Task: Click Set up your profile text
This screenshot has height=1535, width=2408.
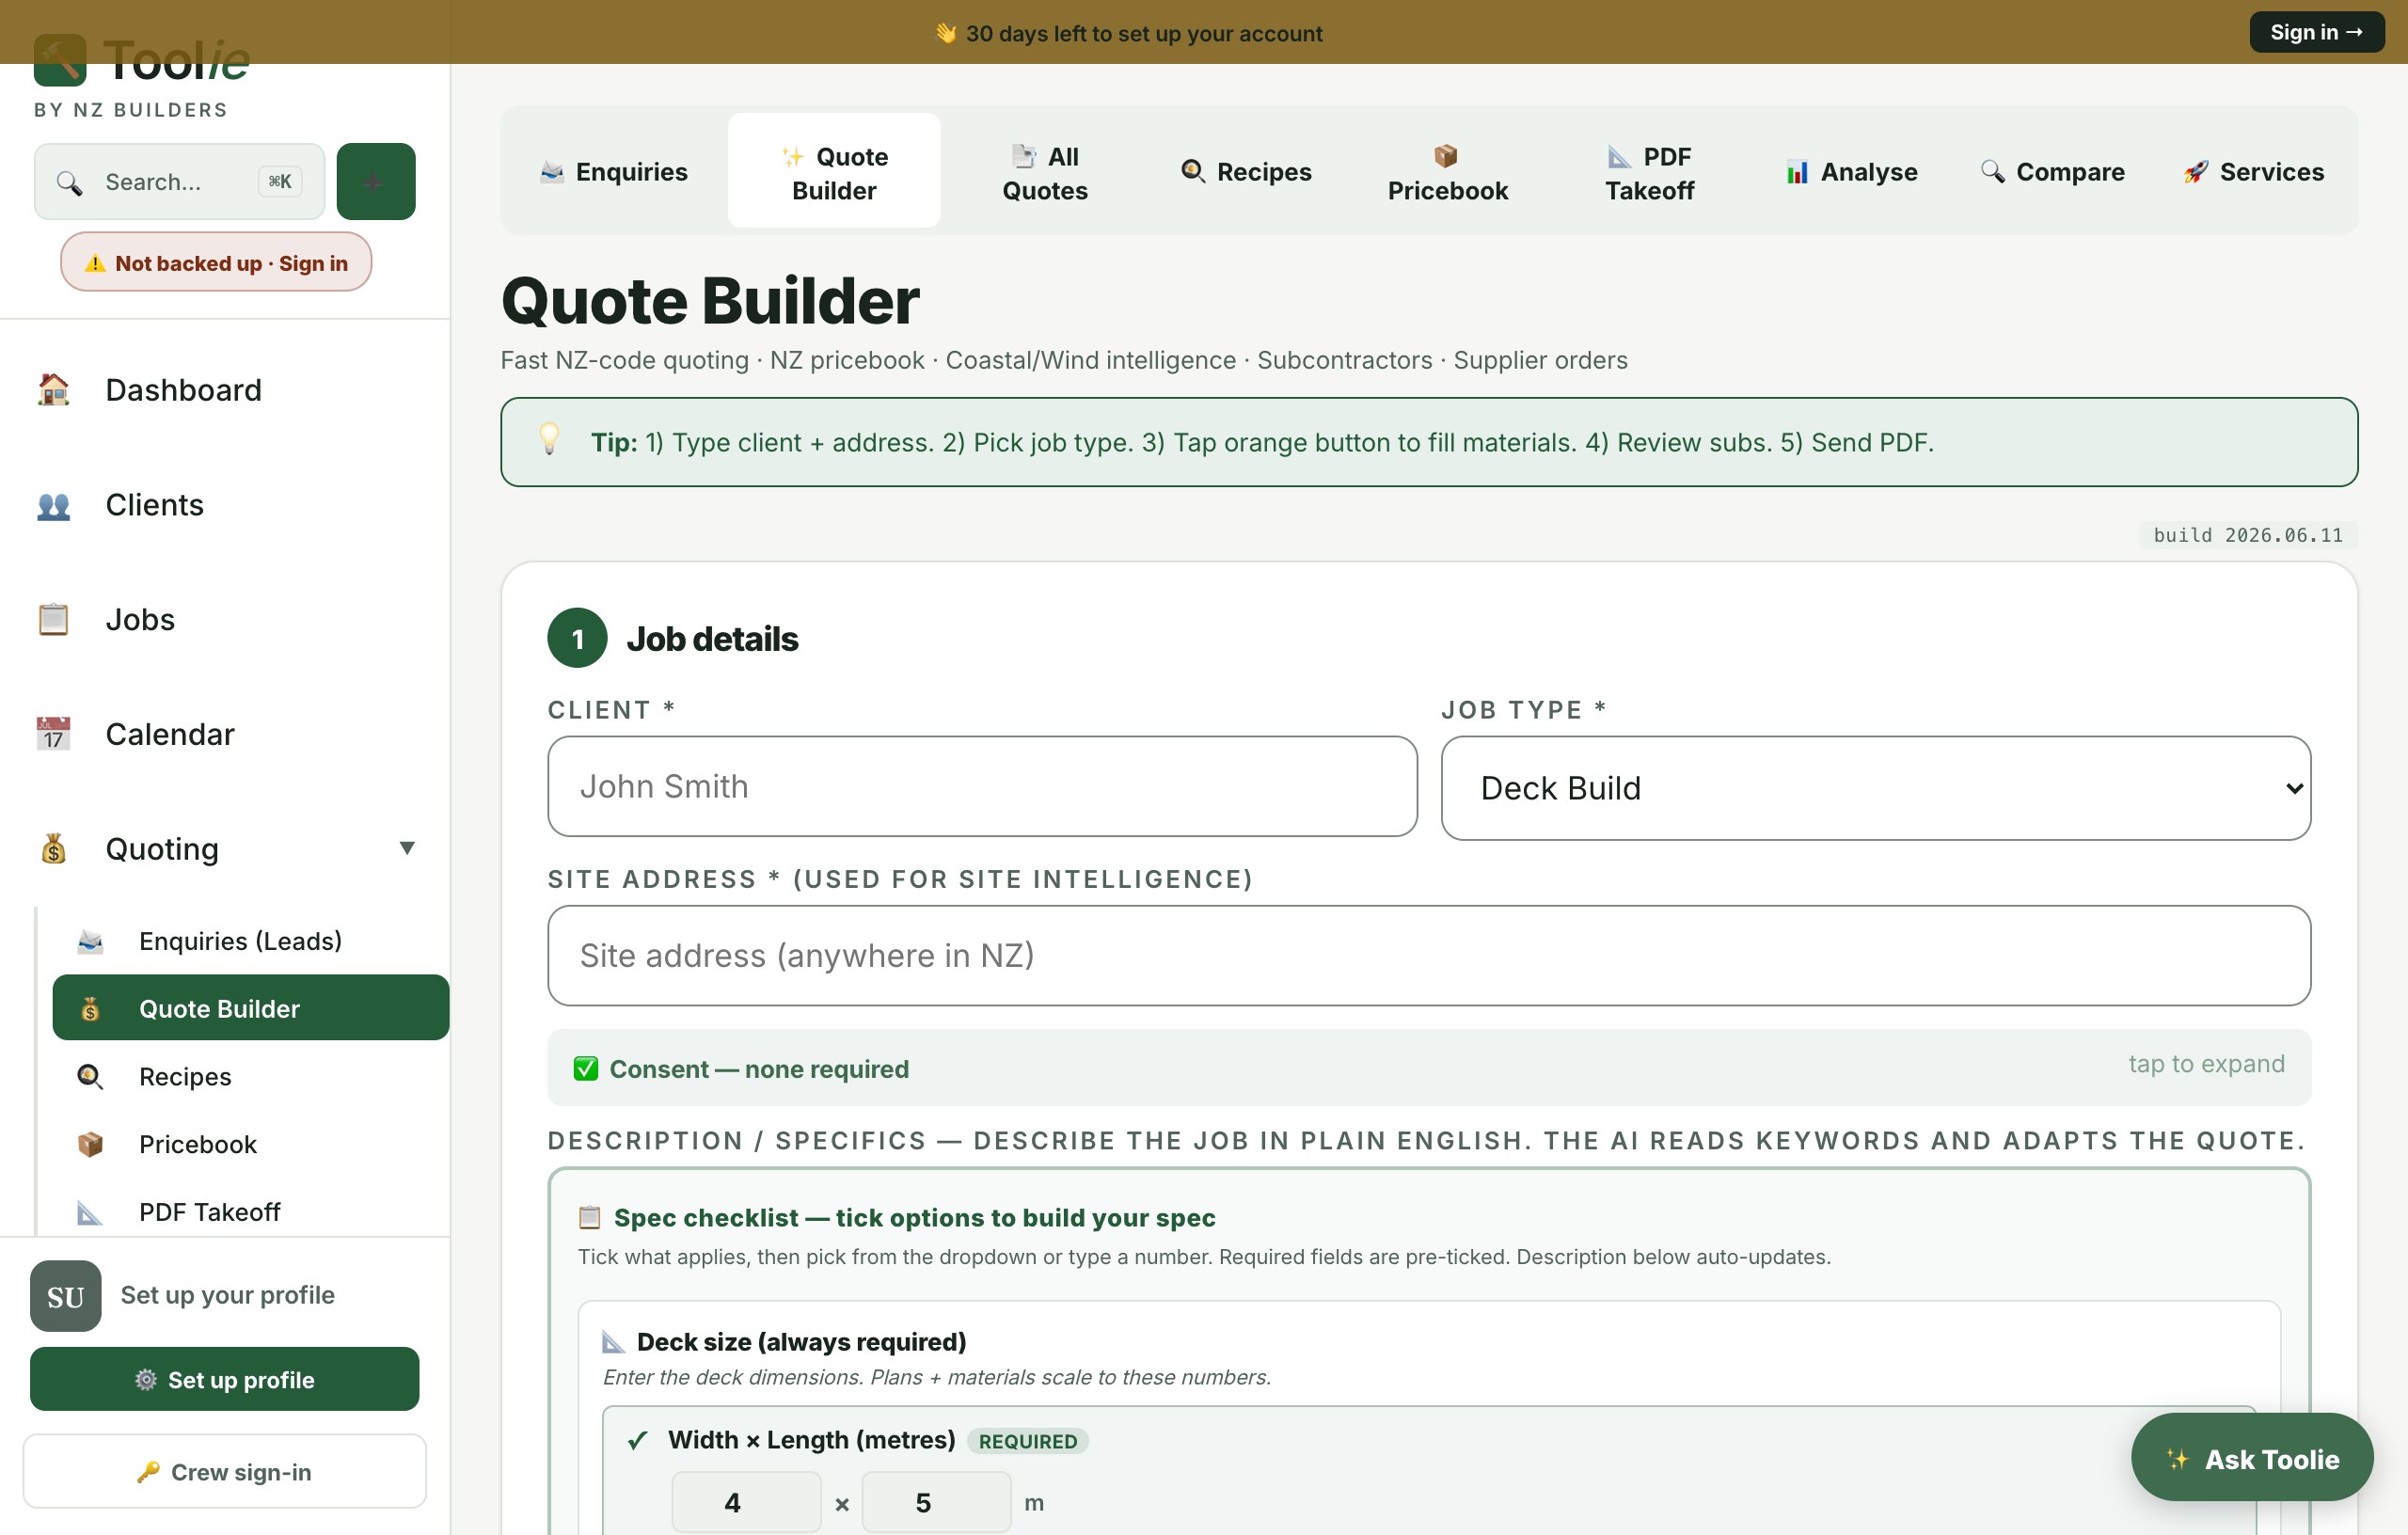Action: (x=227, y=1294)
